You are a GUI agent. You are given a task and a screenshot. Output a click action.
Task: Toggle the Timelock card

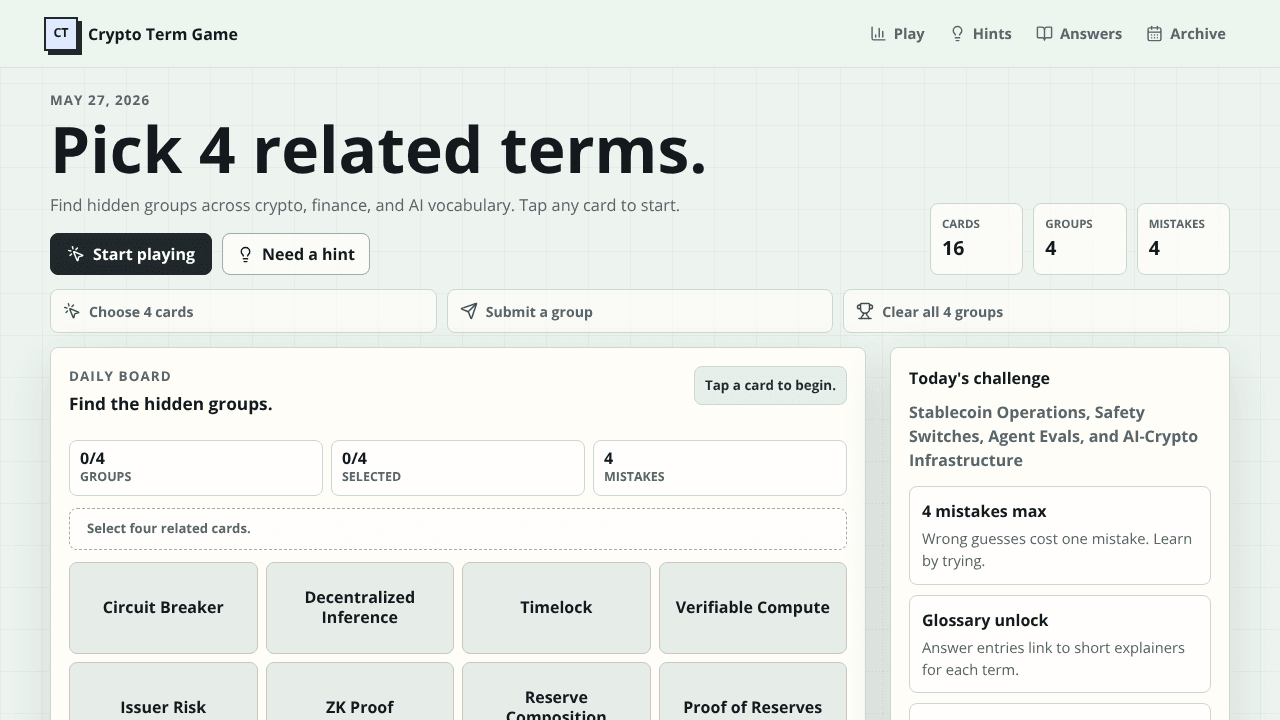coord(556,608)
